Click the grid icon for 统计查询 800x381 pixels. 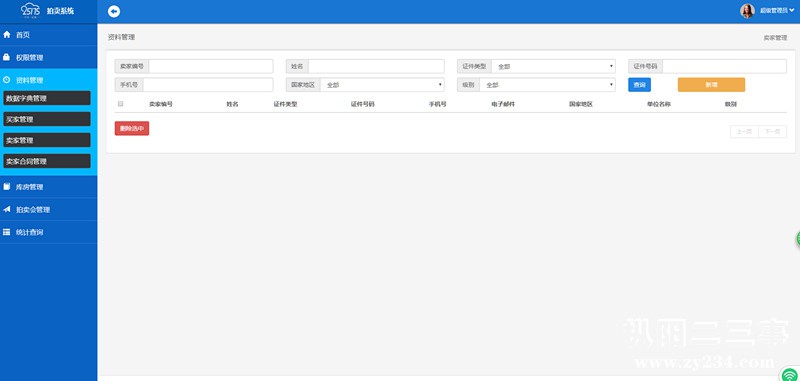tap(7, 232)
